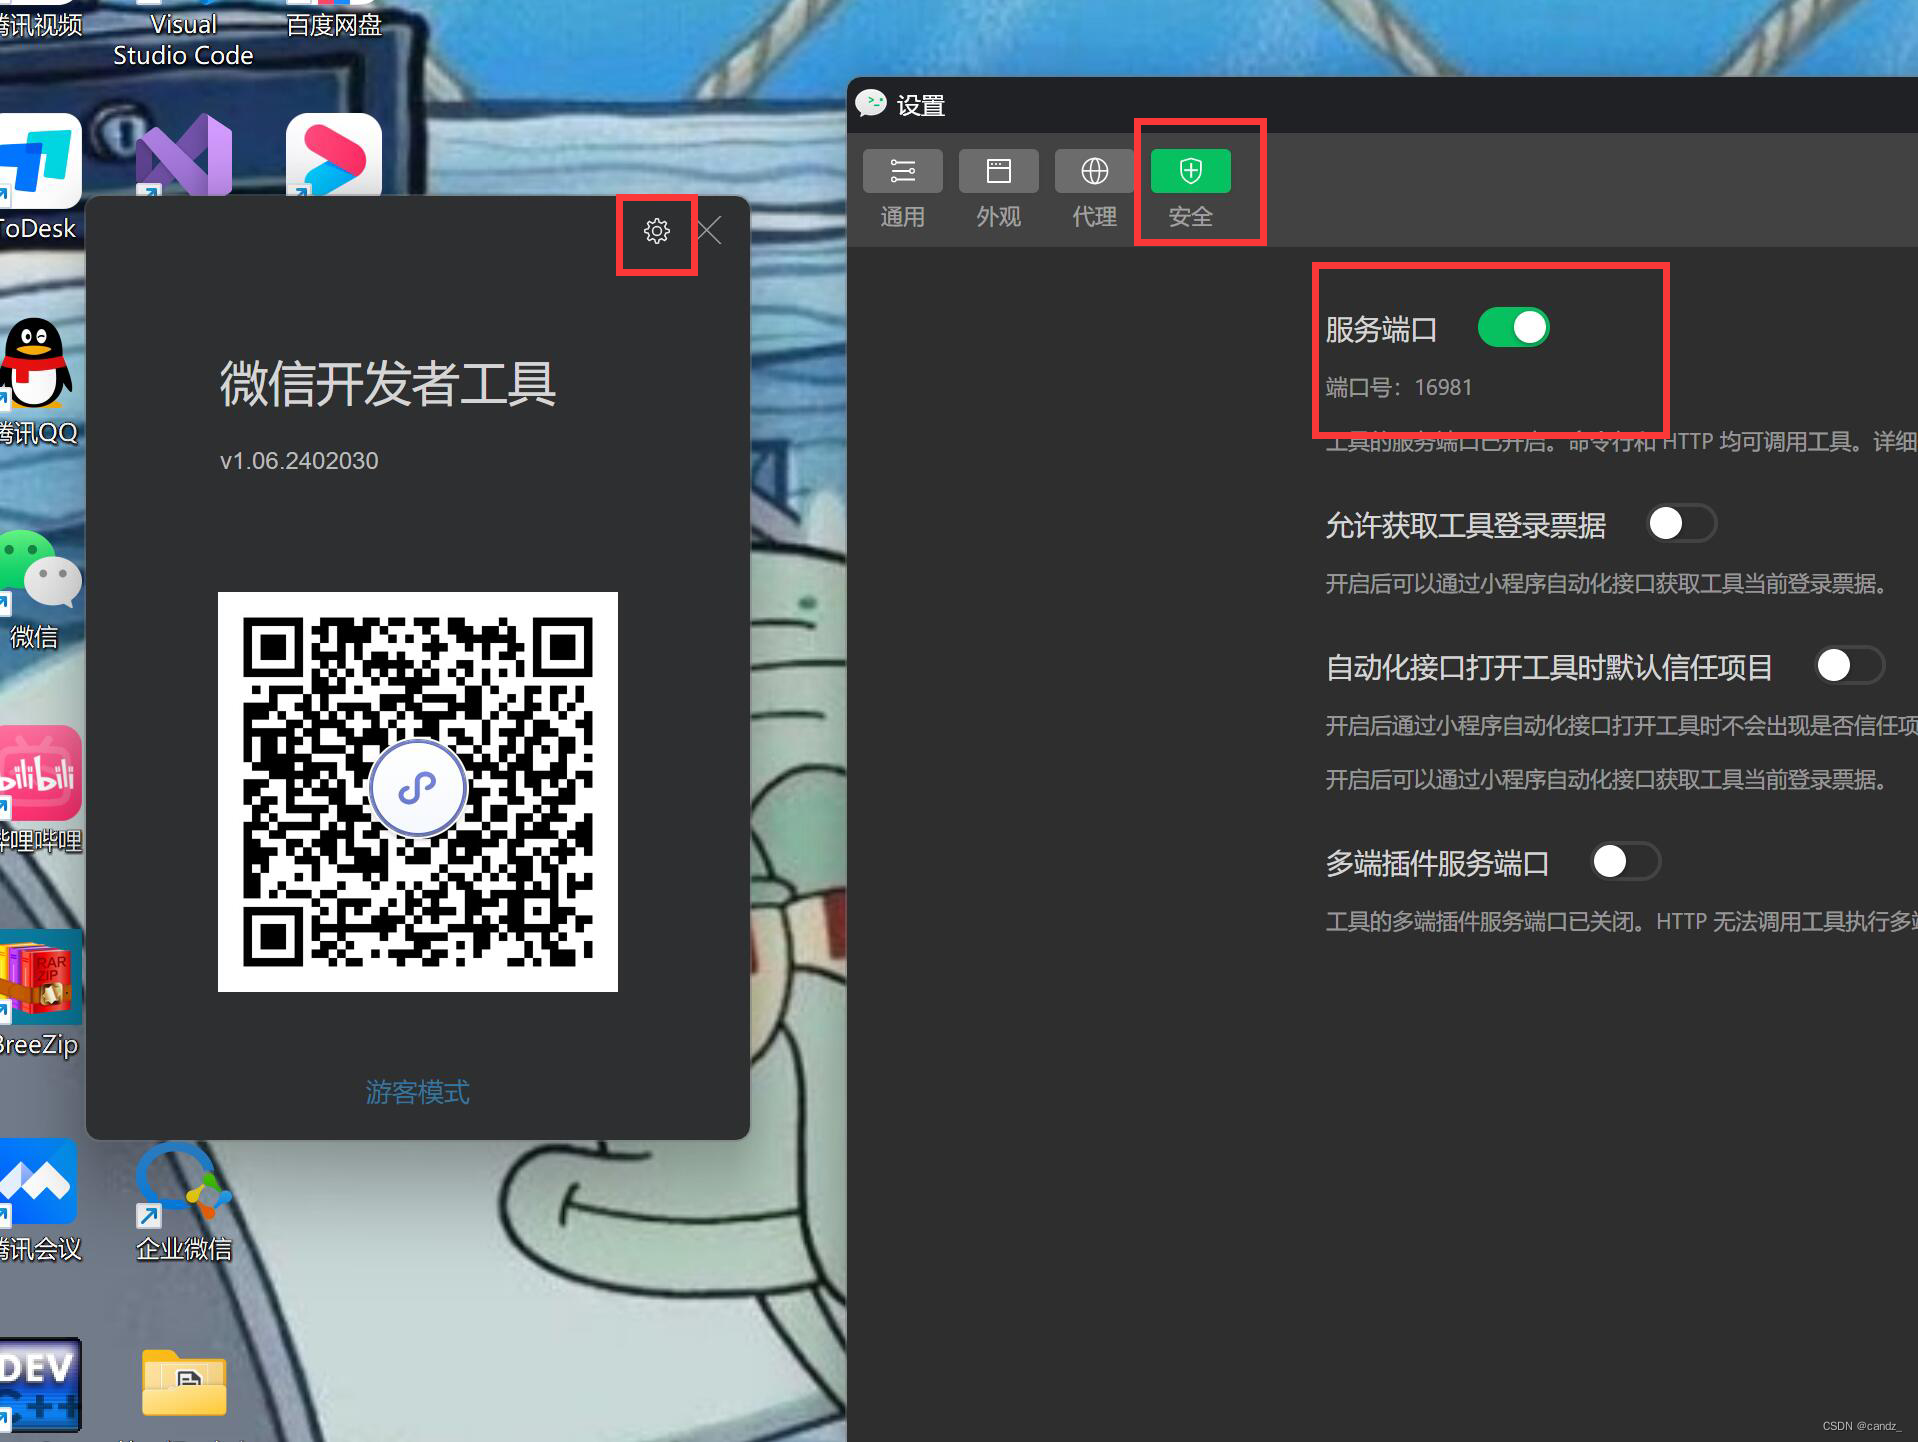This screenshot has height=1442, width=1918.
Task: Open the yellow folder desktop icon
Action: (184, 1383)
